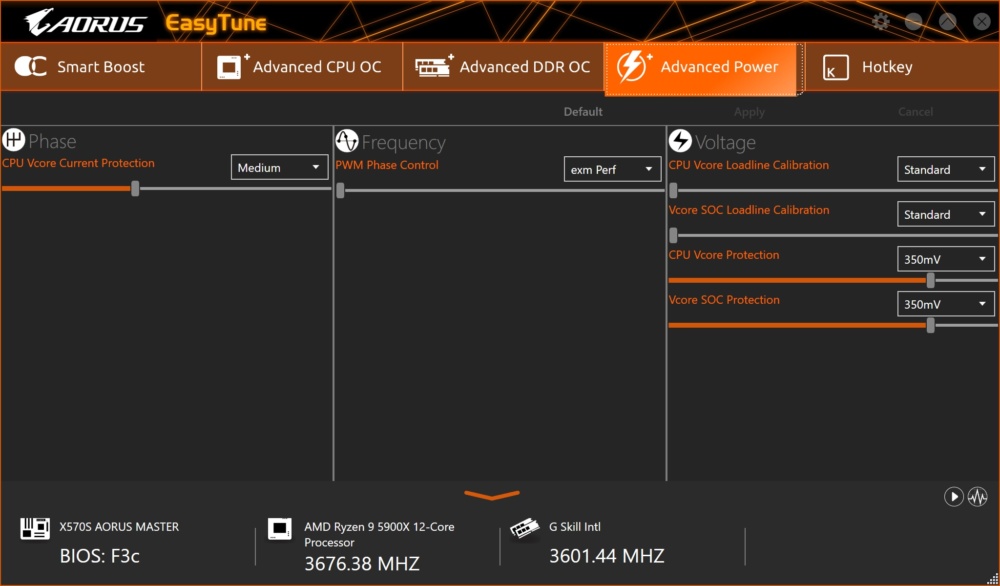1000x586 pixels.
Task: Click the 'X570S AORUS MASTER' text
Action: coord(119,527)
